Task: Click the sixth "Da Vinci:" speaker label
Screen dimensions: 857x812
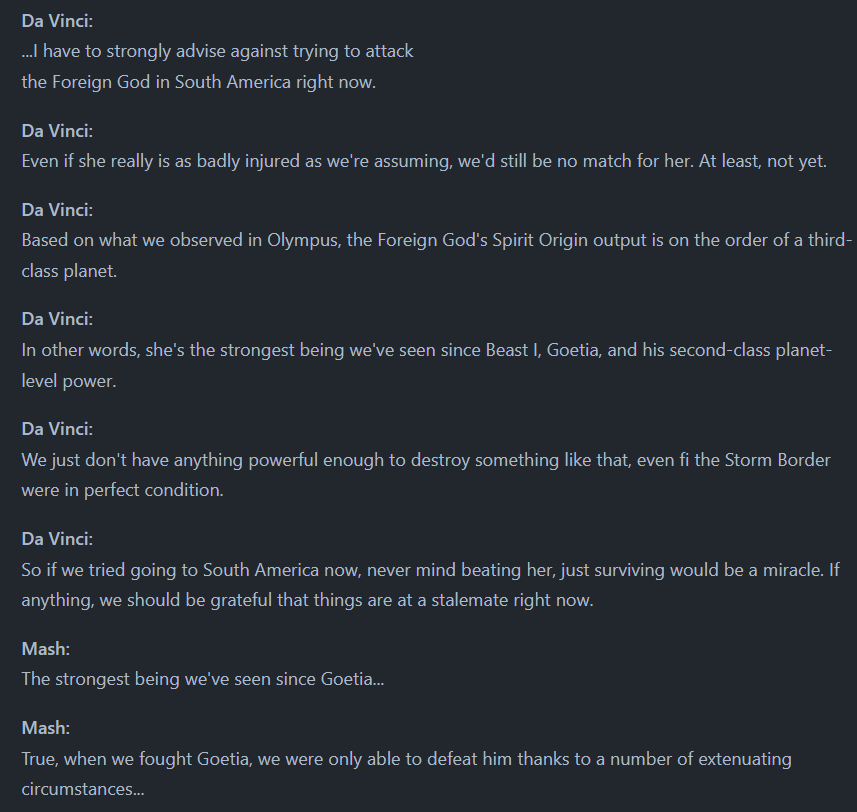Action: click(57, 539)
